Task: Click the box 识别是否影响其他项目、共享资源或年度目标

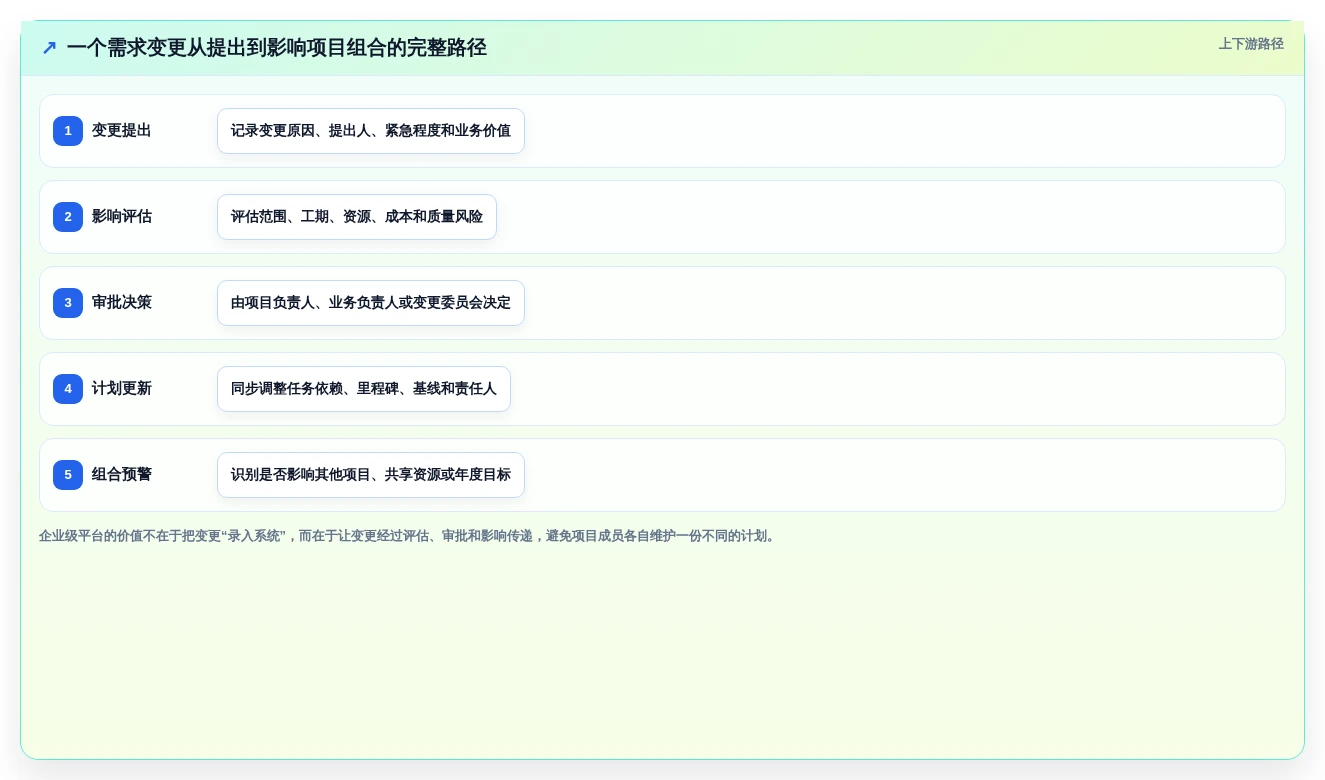Action: [371, 475]
